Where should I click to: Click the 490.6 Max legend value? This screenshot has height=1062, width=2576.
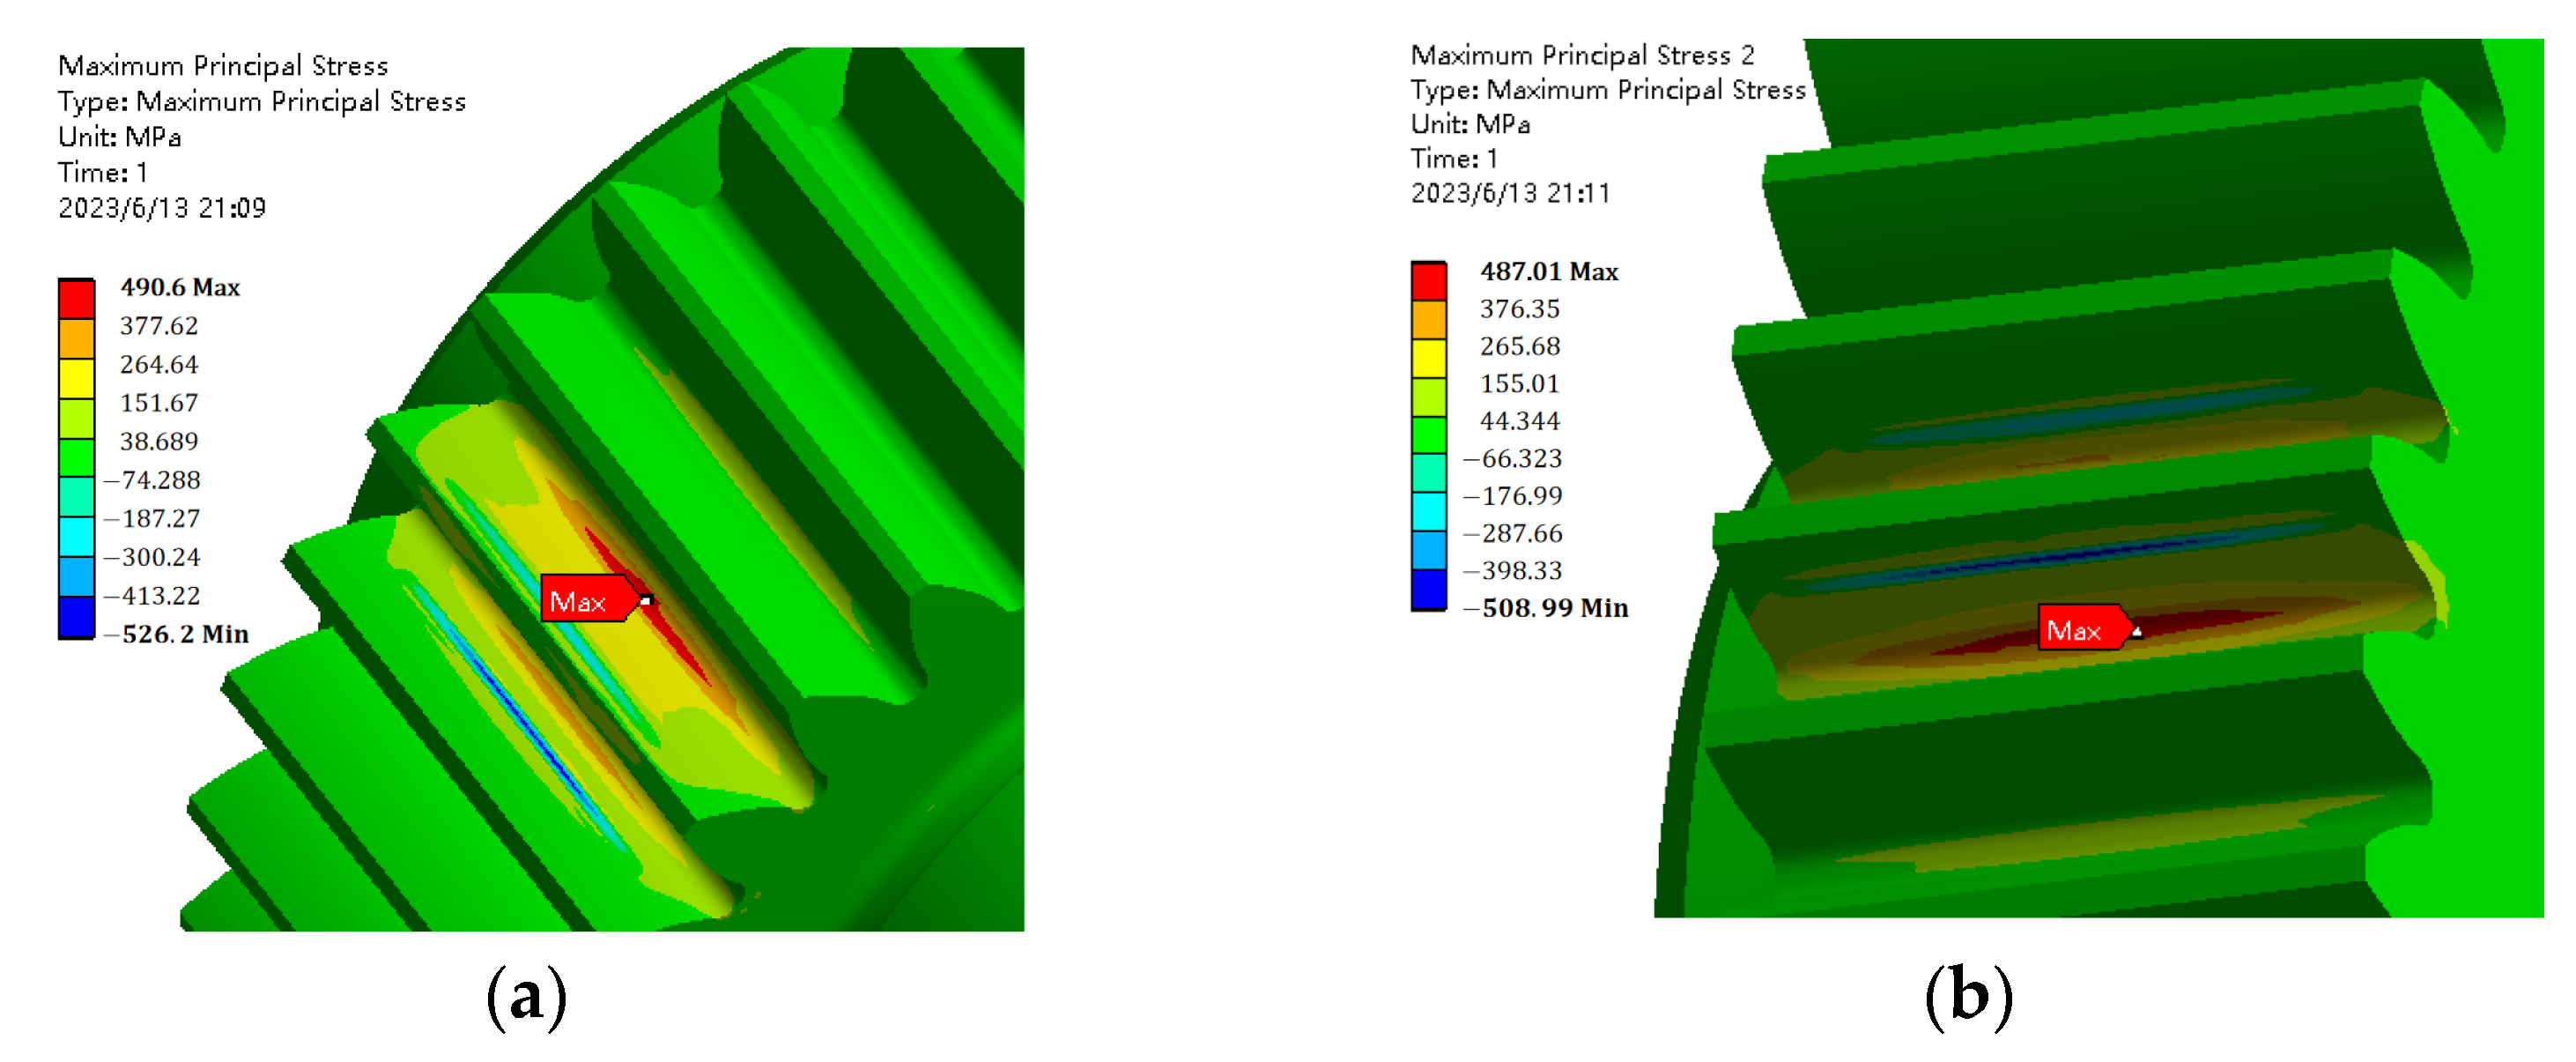tap(180, 287)
